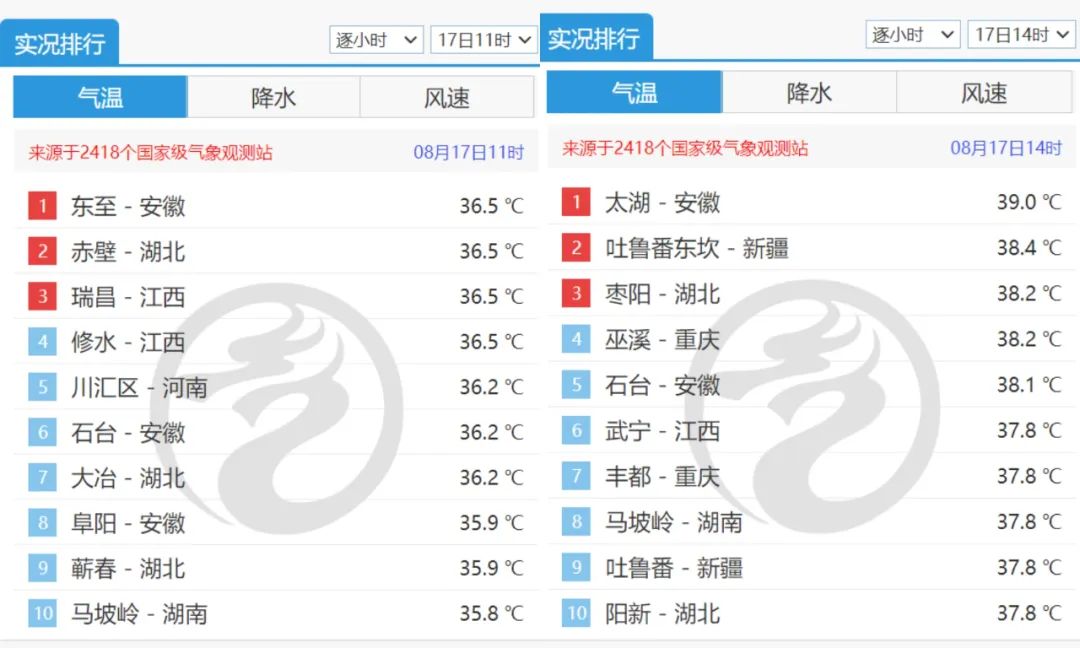1080x648 pixels.
Task: Select 气温 tab in the 08月17日14时 panel
Action: 634,93
